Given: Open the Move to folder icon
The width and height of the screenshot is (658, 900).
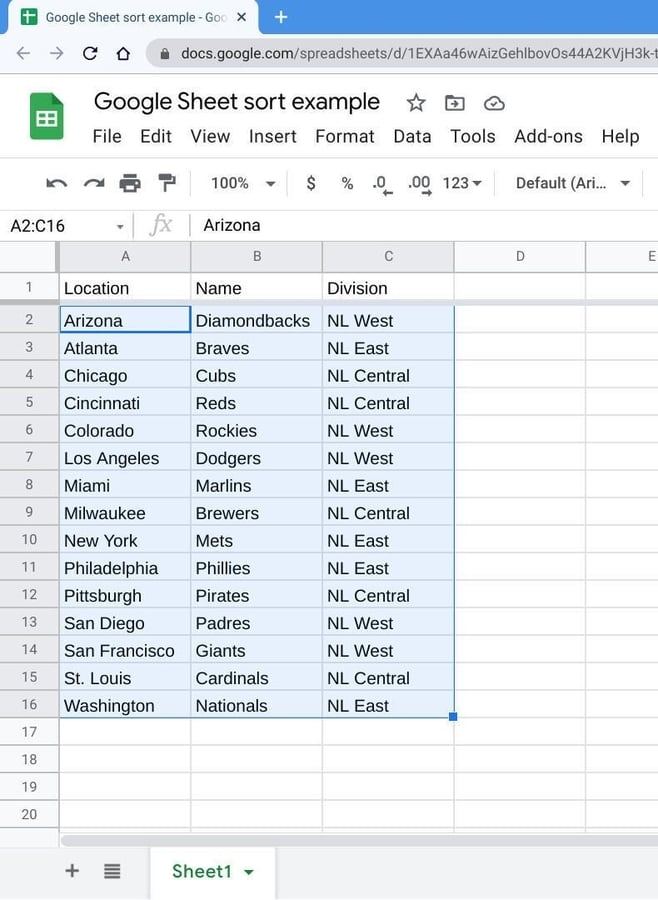Looking at the screenshot, I should (455, 103).
